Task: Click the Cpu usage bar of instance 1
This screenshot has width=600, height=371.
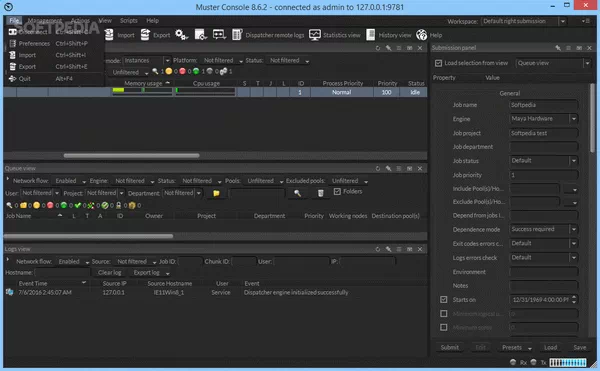Action: [x=205, y=92]
